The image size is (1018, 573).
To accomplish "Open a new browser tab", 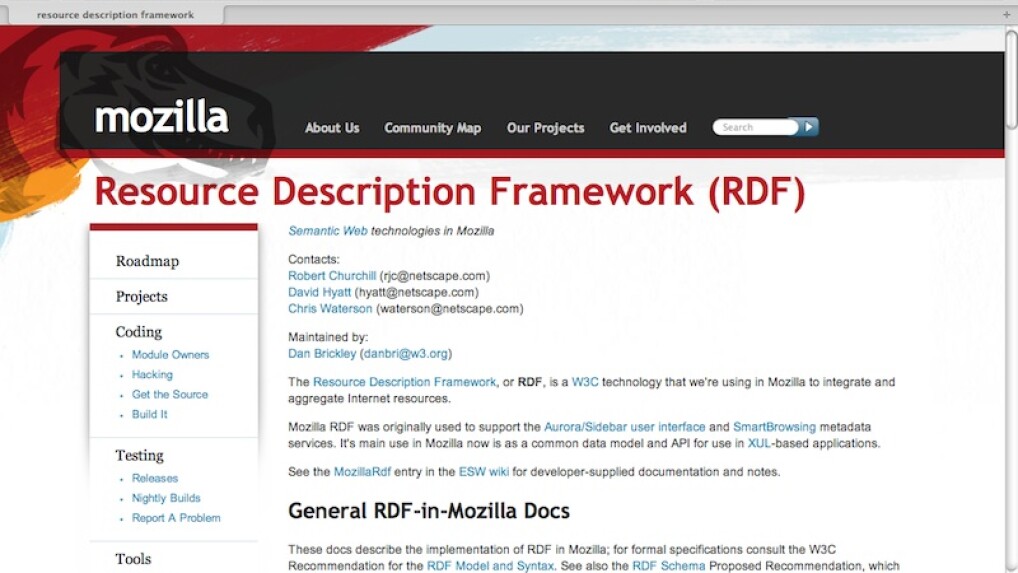I will tap(1006, 14).
